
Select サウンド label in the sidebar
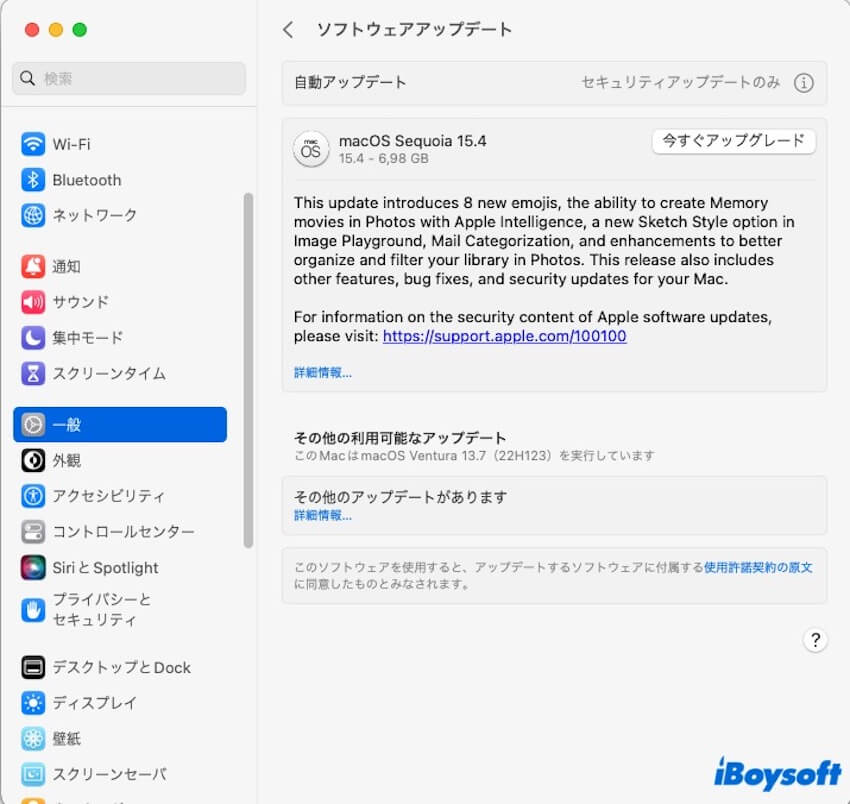click(80, 302)
